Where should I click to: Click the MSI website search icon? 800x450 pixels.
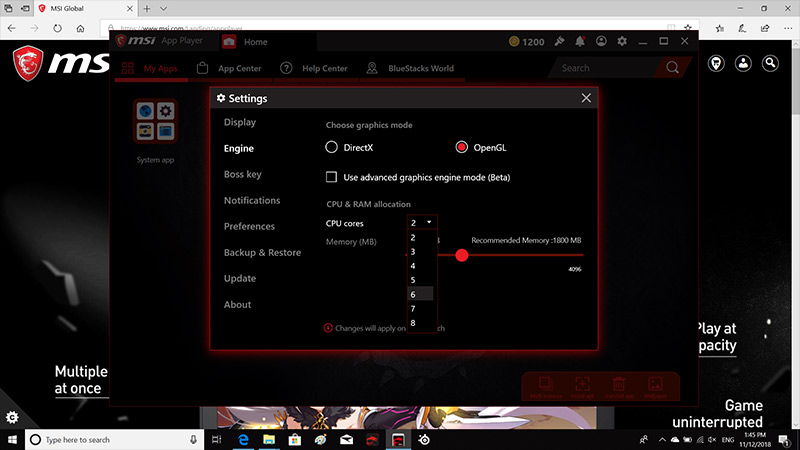770,63
